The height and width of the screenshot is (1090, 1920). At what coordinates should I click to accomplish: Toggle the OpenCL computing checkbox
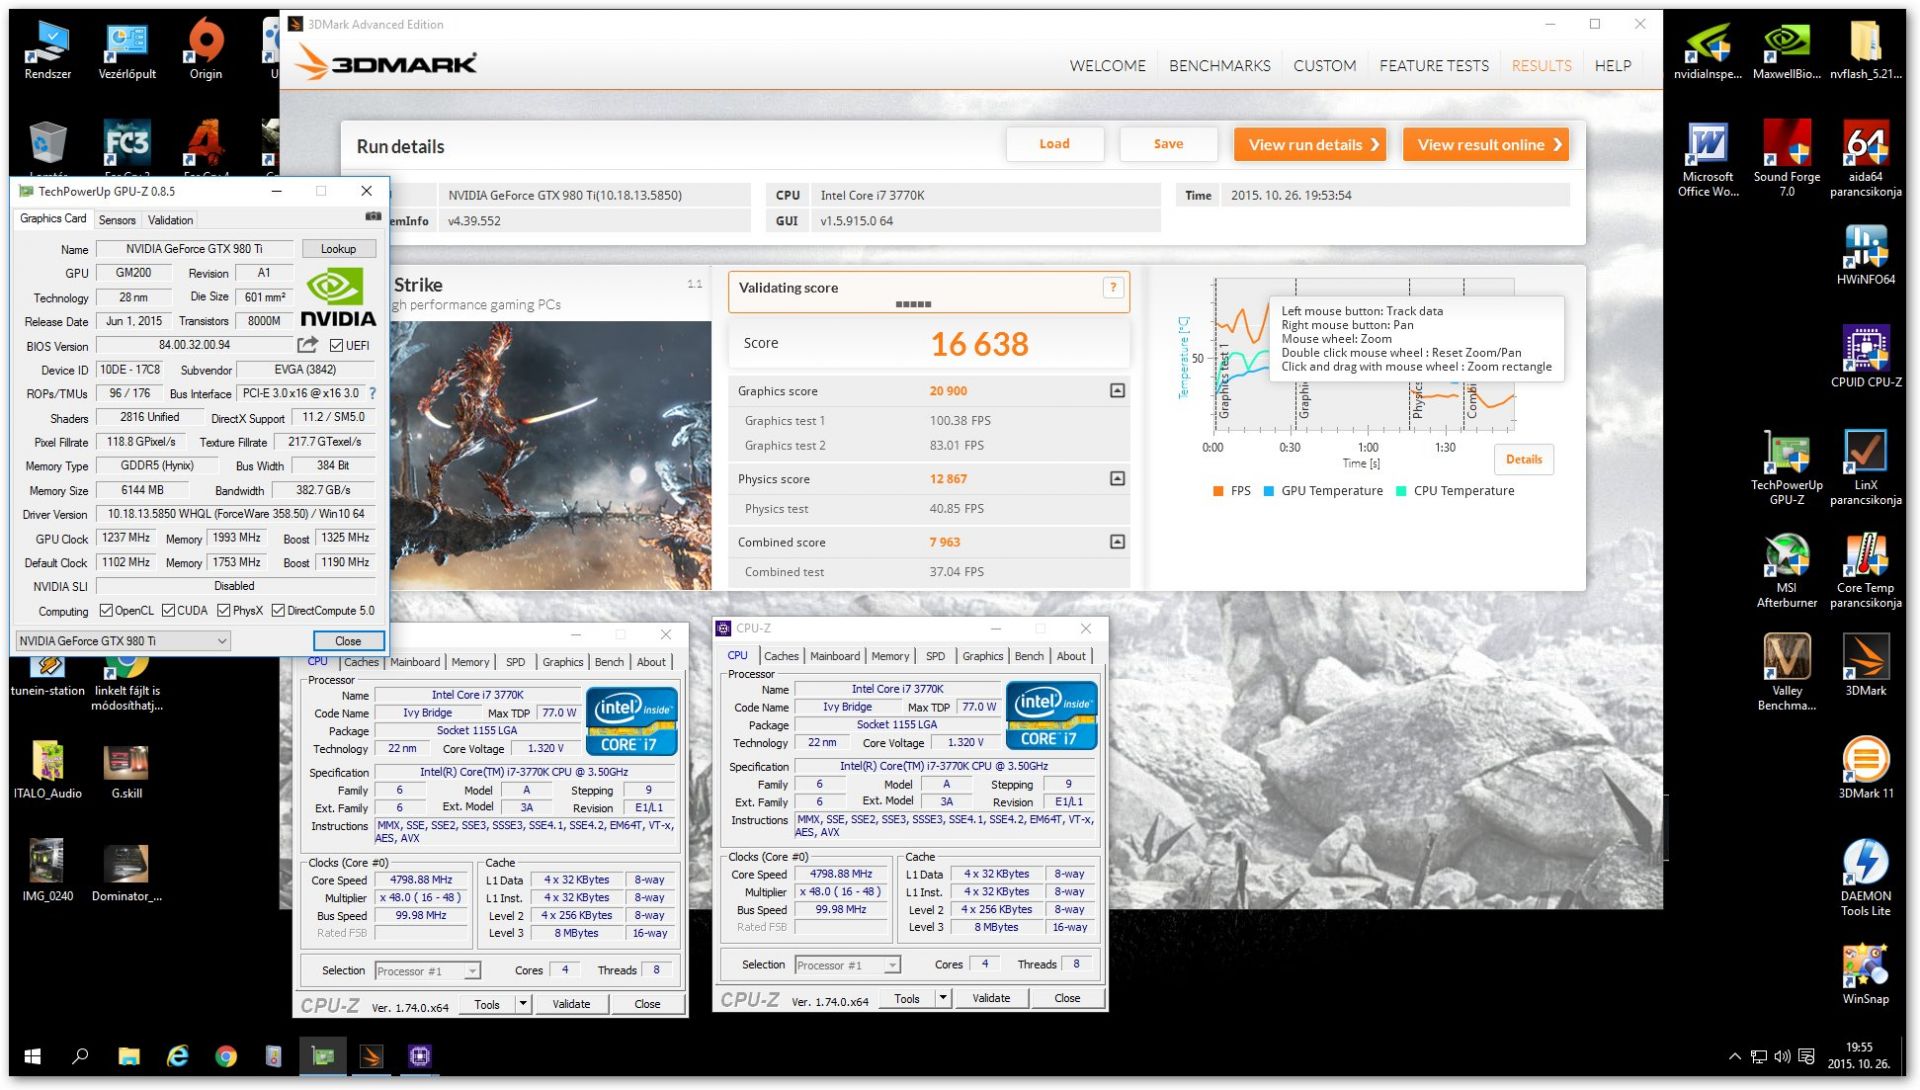[106, 611]
